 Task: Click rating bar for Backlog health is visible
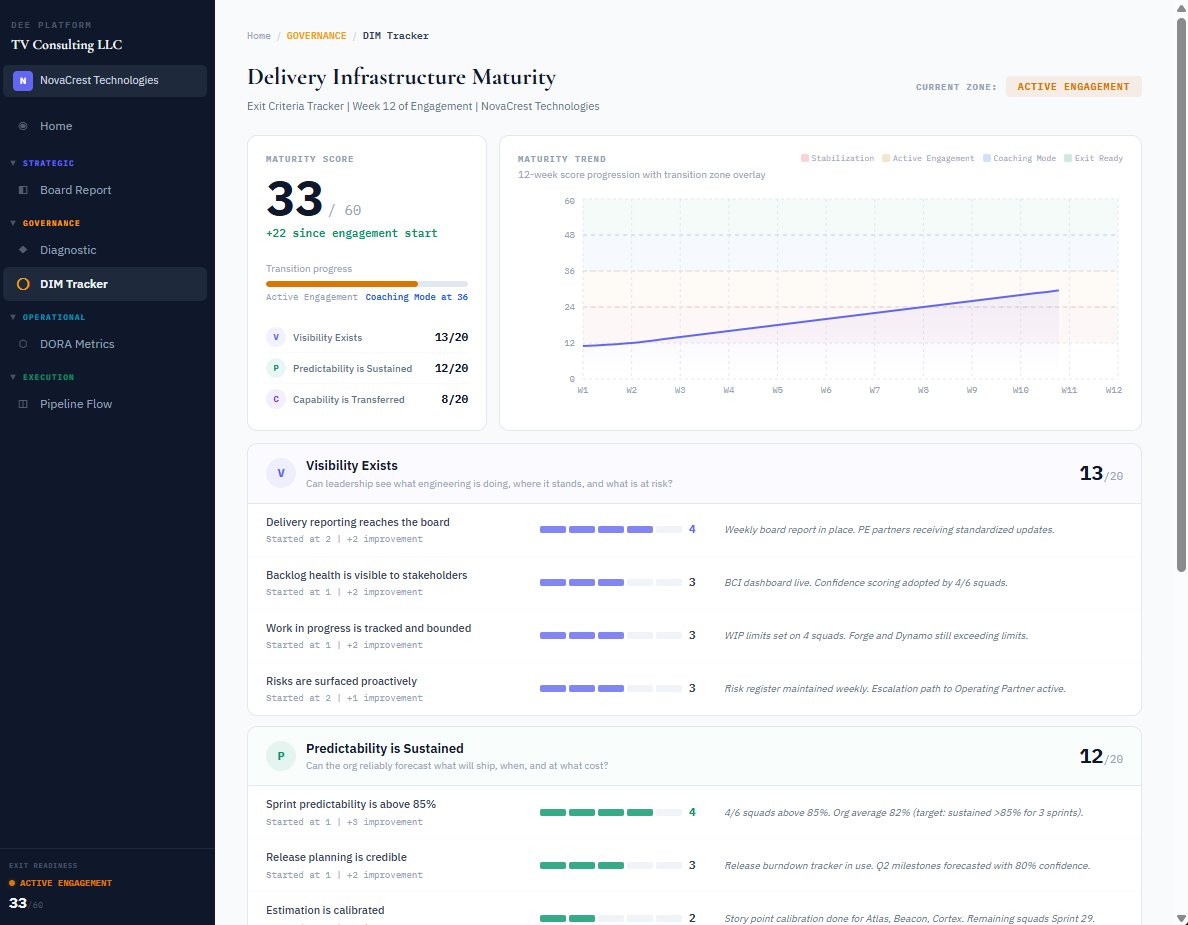pyautogui.click(x=611, y=583)
